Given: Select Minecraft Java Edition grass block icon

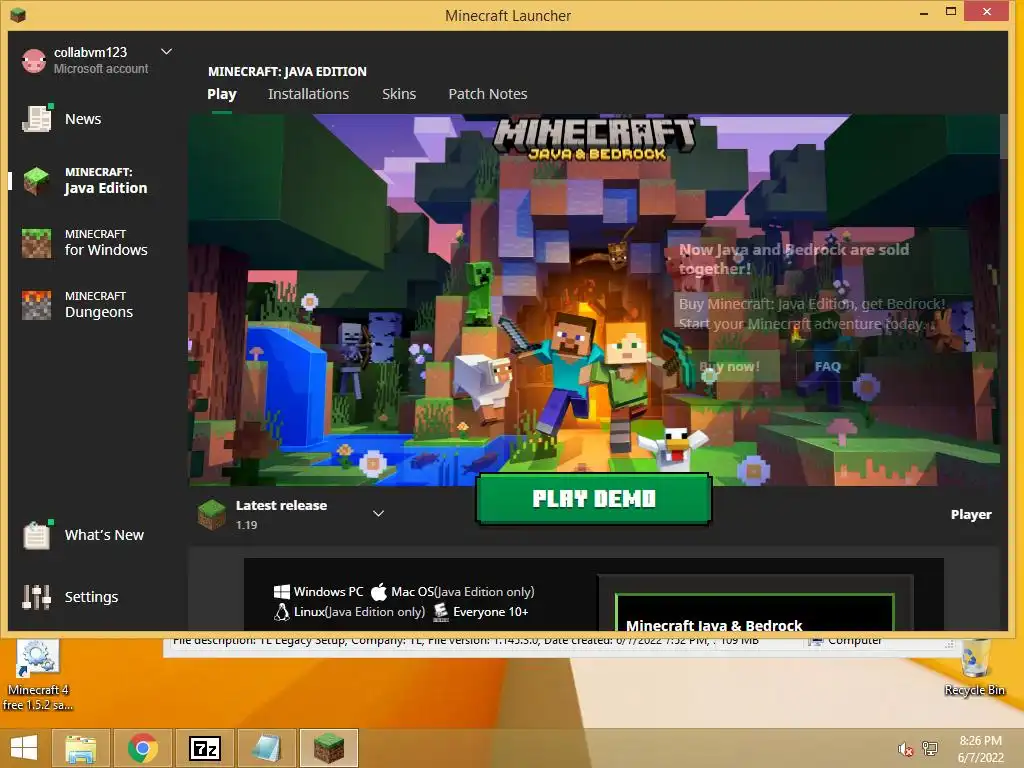Looking at the screenshot, I should click(x=37, y=180).
